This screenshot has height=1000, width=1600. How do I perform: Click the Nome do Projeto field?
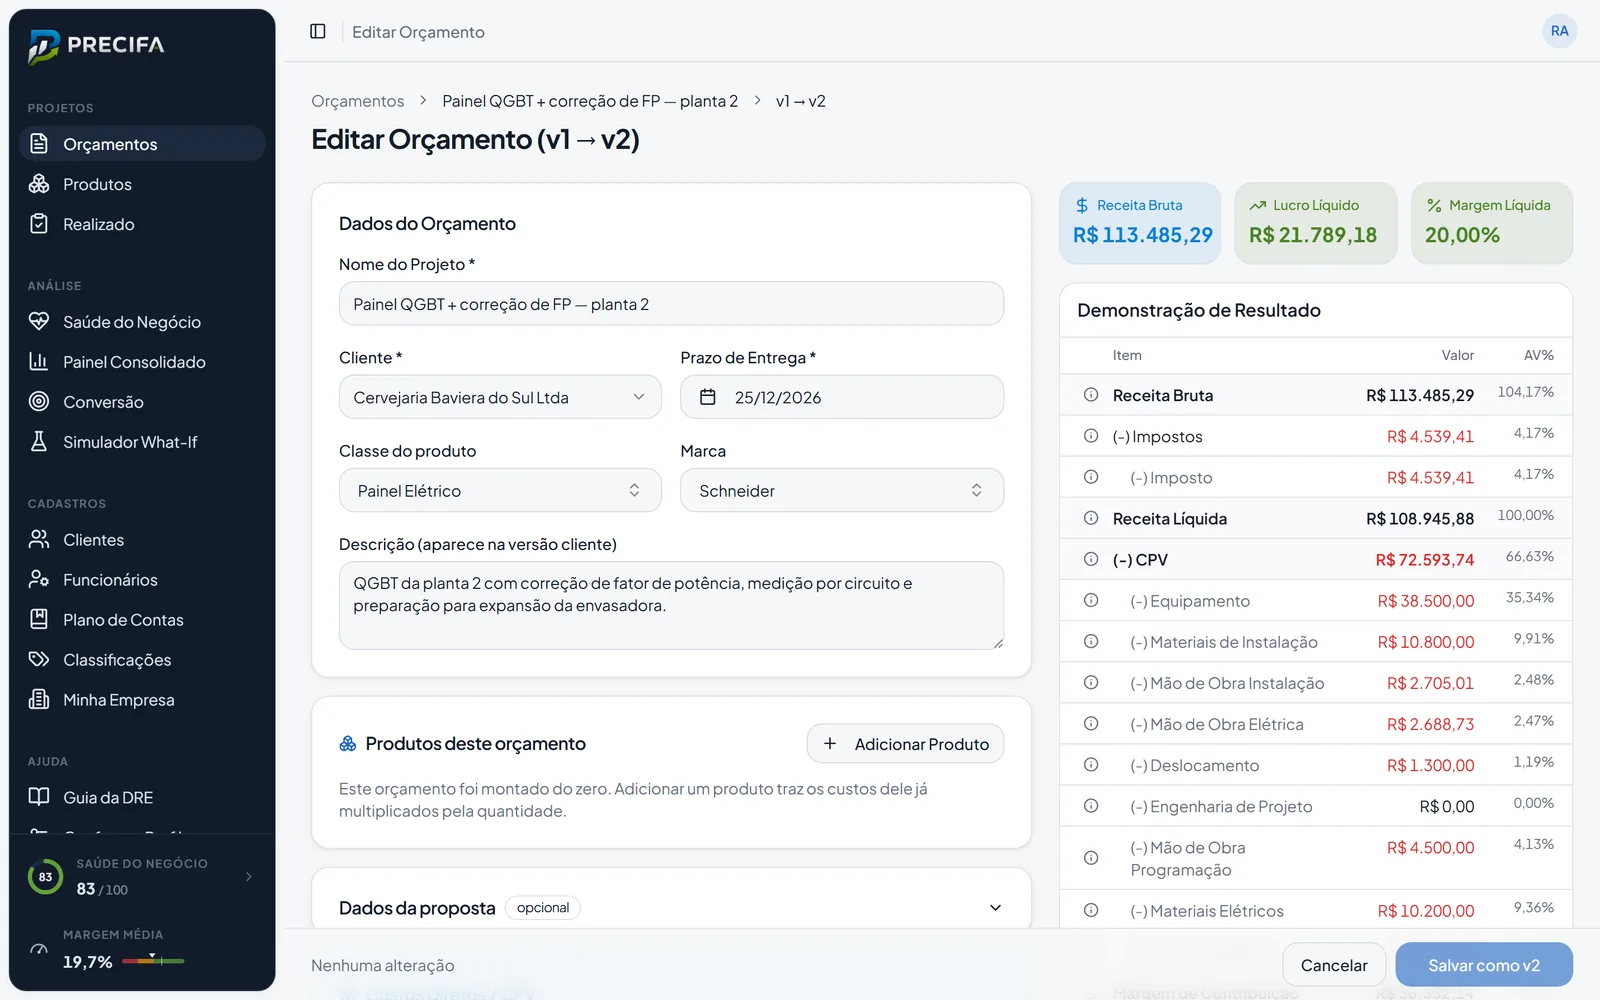(x=671, y=303)
